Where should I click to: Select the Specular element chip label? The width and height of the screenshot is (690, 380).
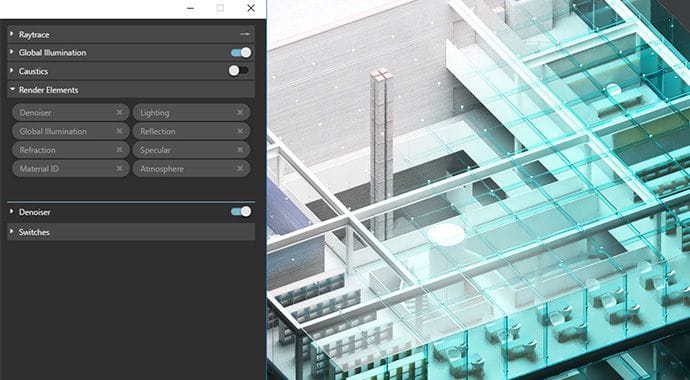155,150
